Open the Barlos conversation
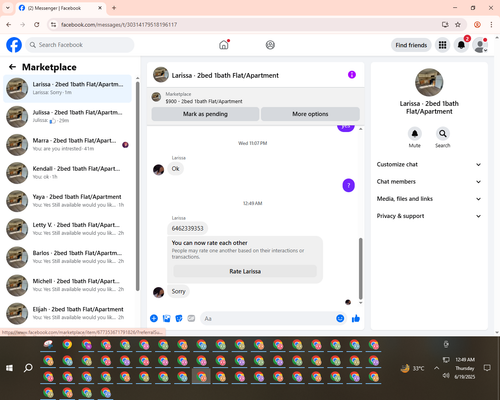The height and width of the screenshot is (400, 500). (68, 257)
